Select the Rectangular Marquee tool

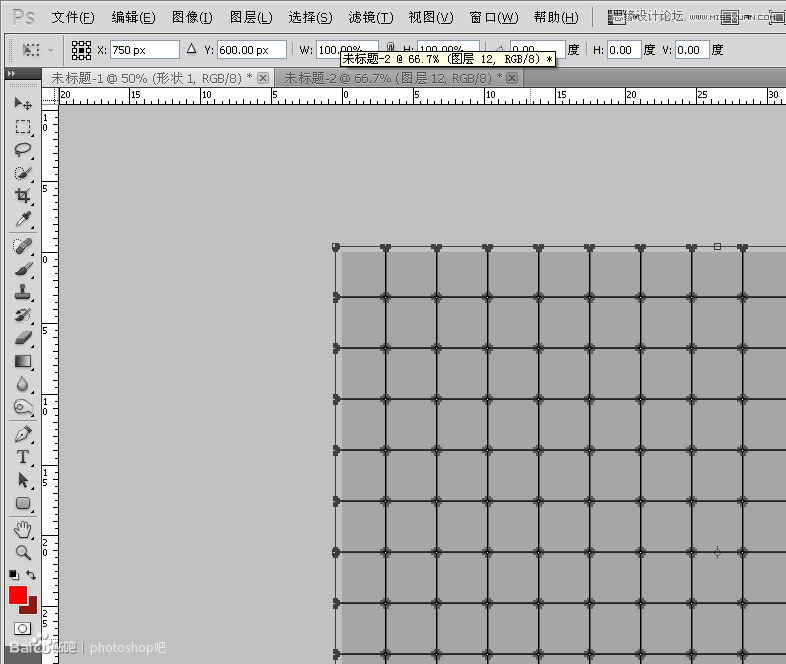click(x=23, y=127)
